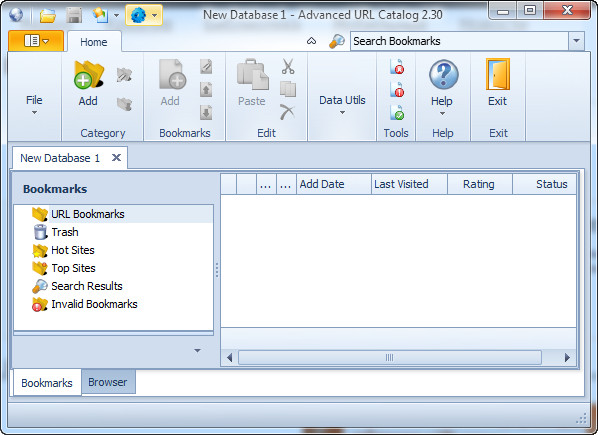Expand dropdown arrow next to blue gear icon
598x435 pixels.
[x=154, y=16]
